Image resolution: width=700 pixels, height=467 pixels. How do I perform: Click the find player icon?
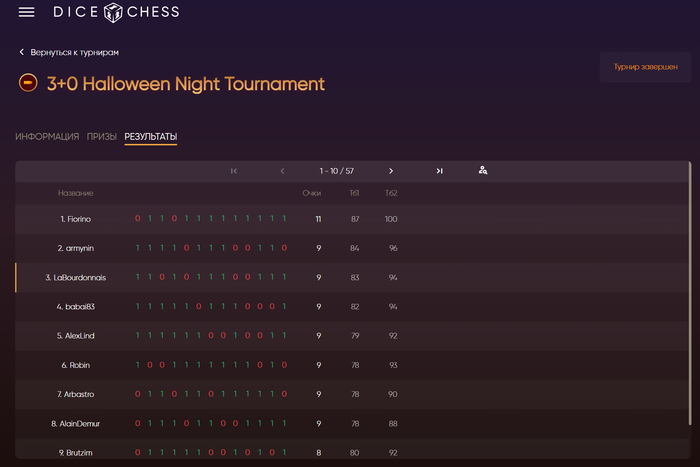point(483,171)
